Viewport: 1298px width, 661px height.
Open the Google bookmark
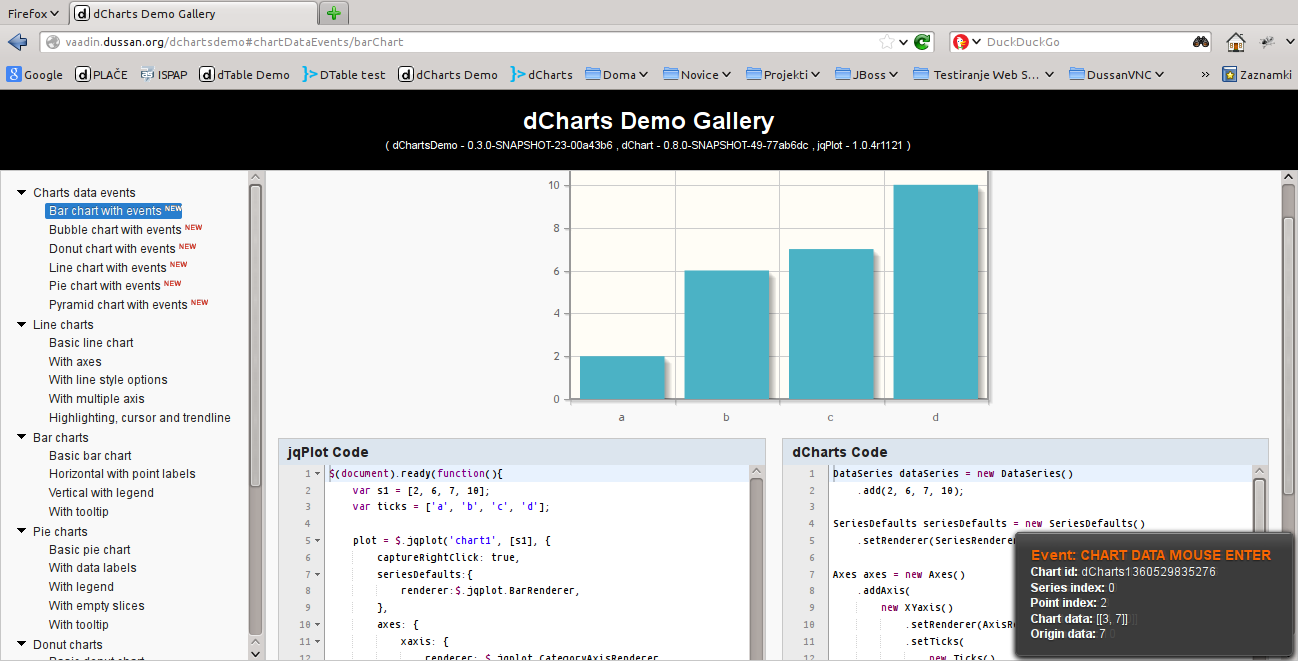click(35, 74)
